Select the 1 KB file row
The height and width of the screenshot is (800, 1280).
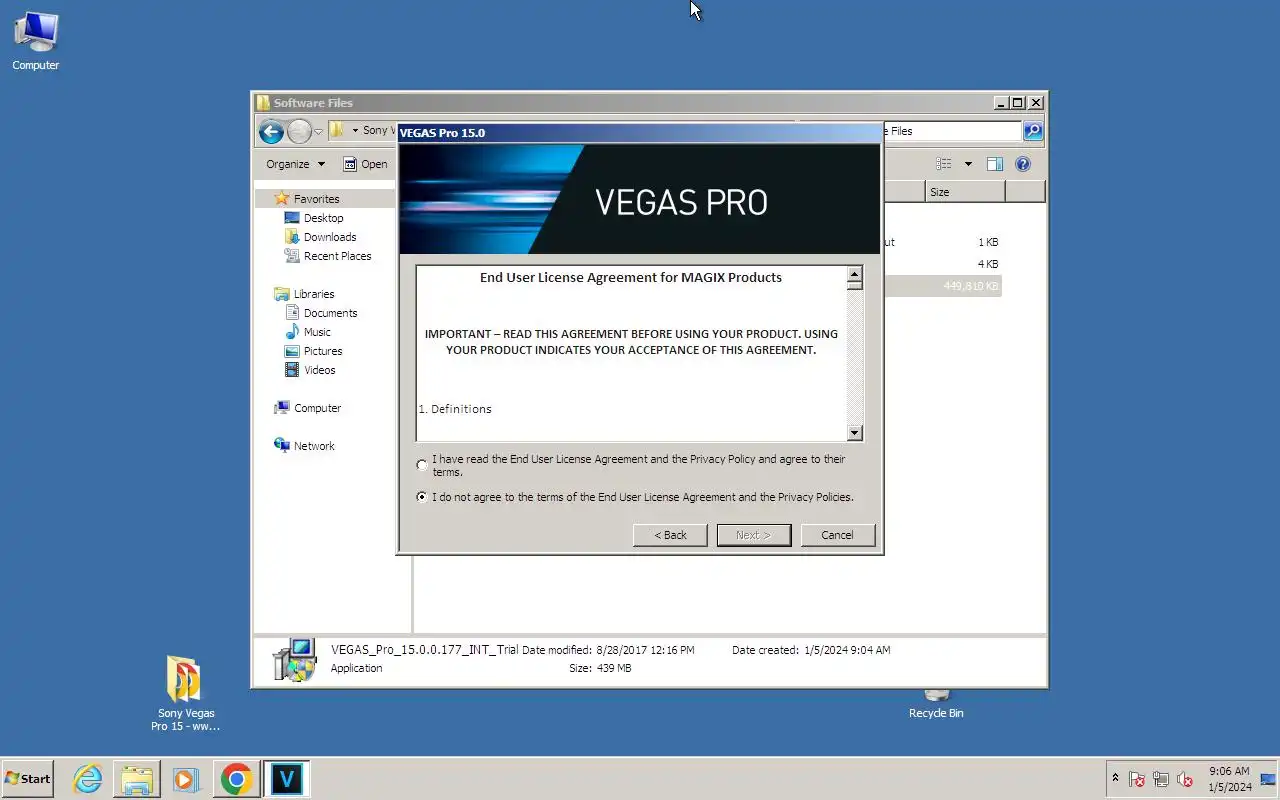941,242
